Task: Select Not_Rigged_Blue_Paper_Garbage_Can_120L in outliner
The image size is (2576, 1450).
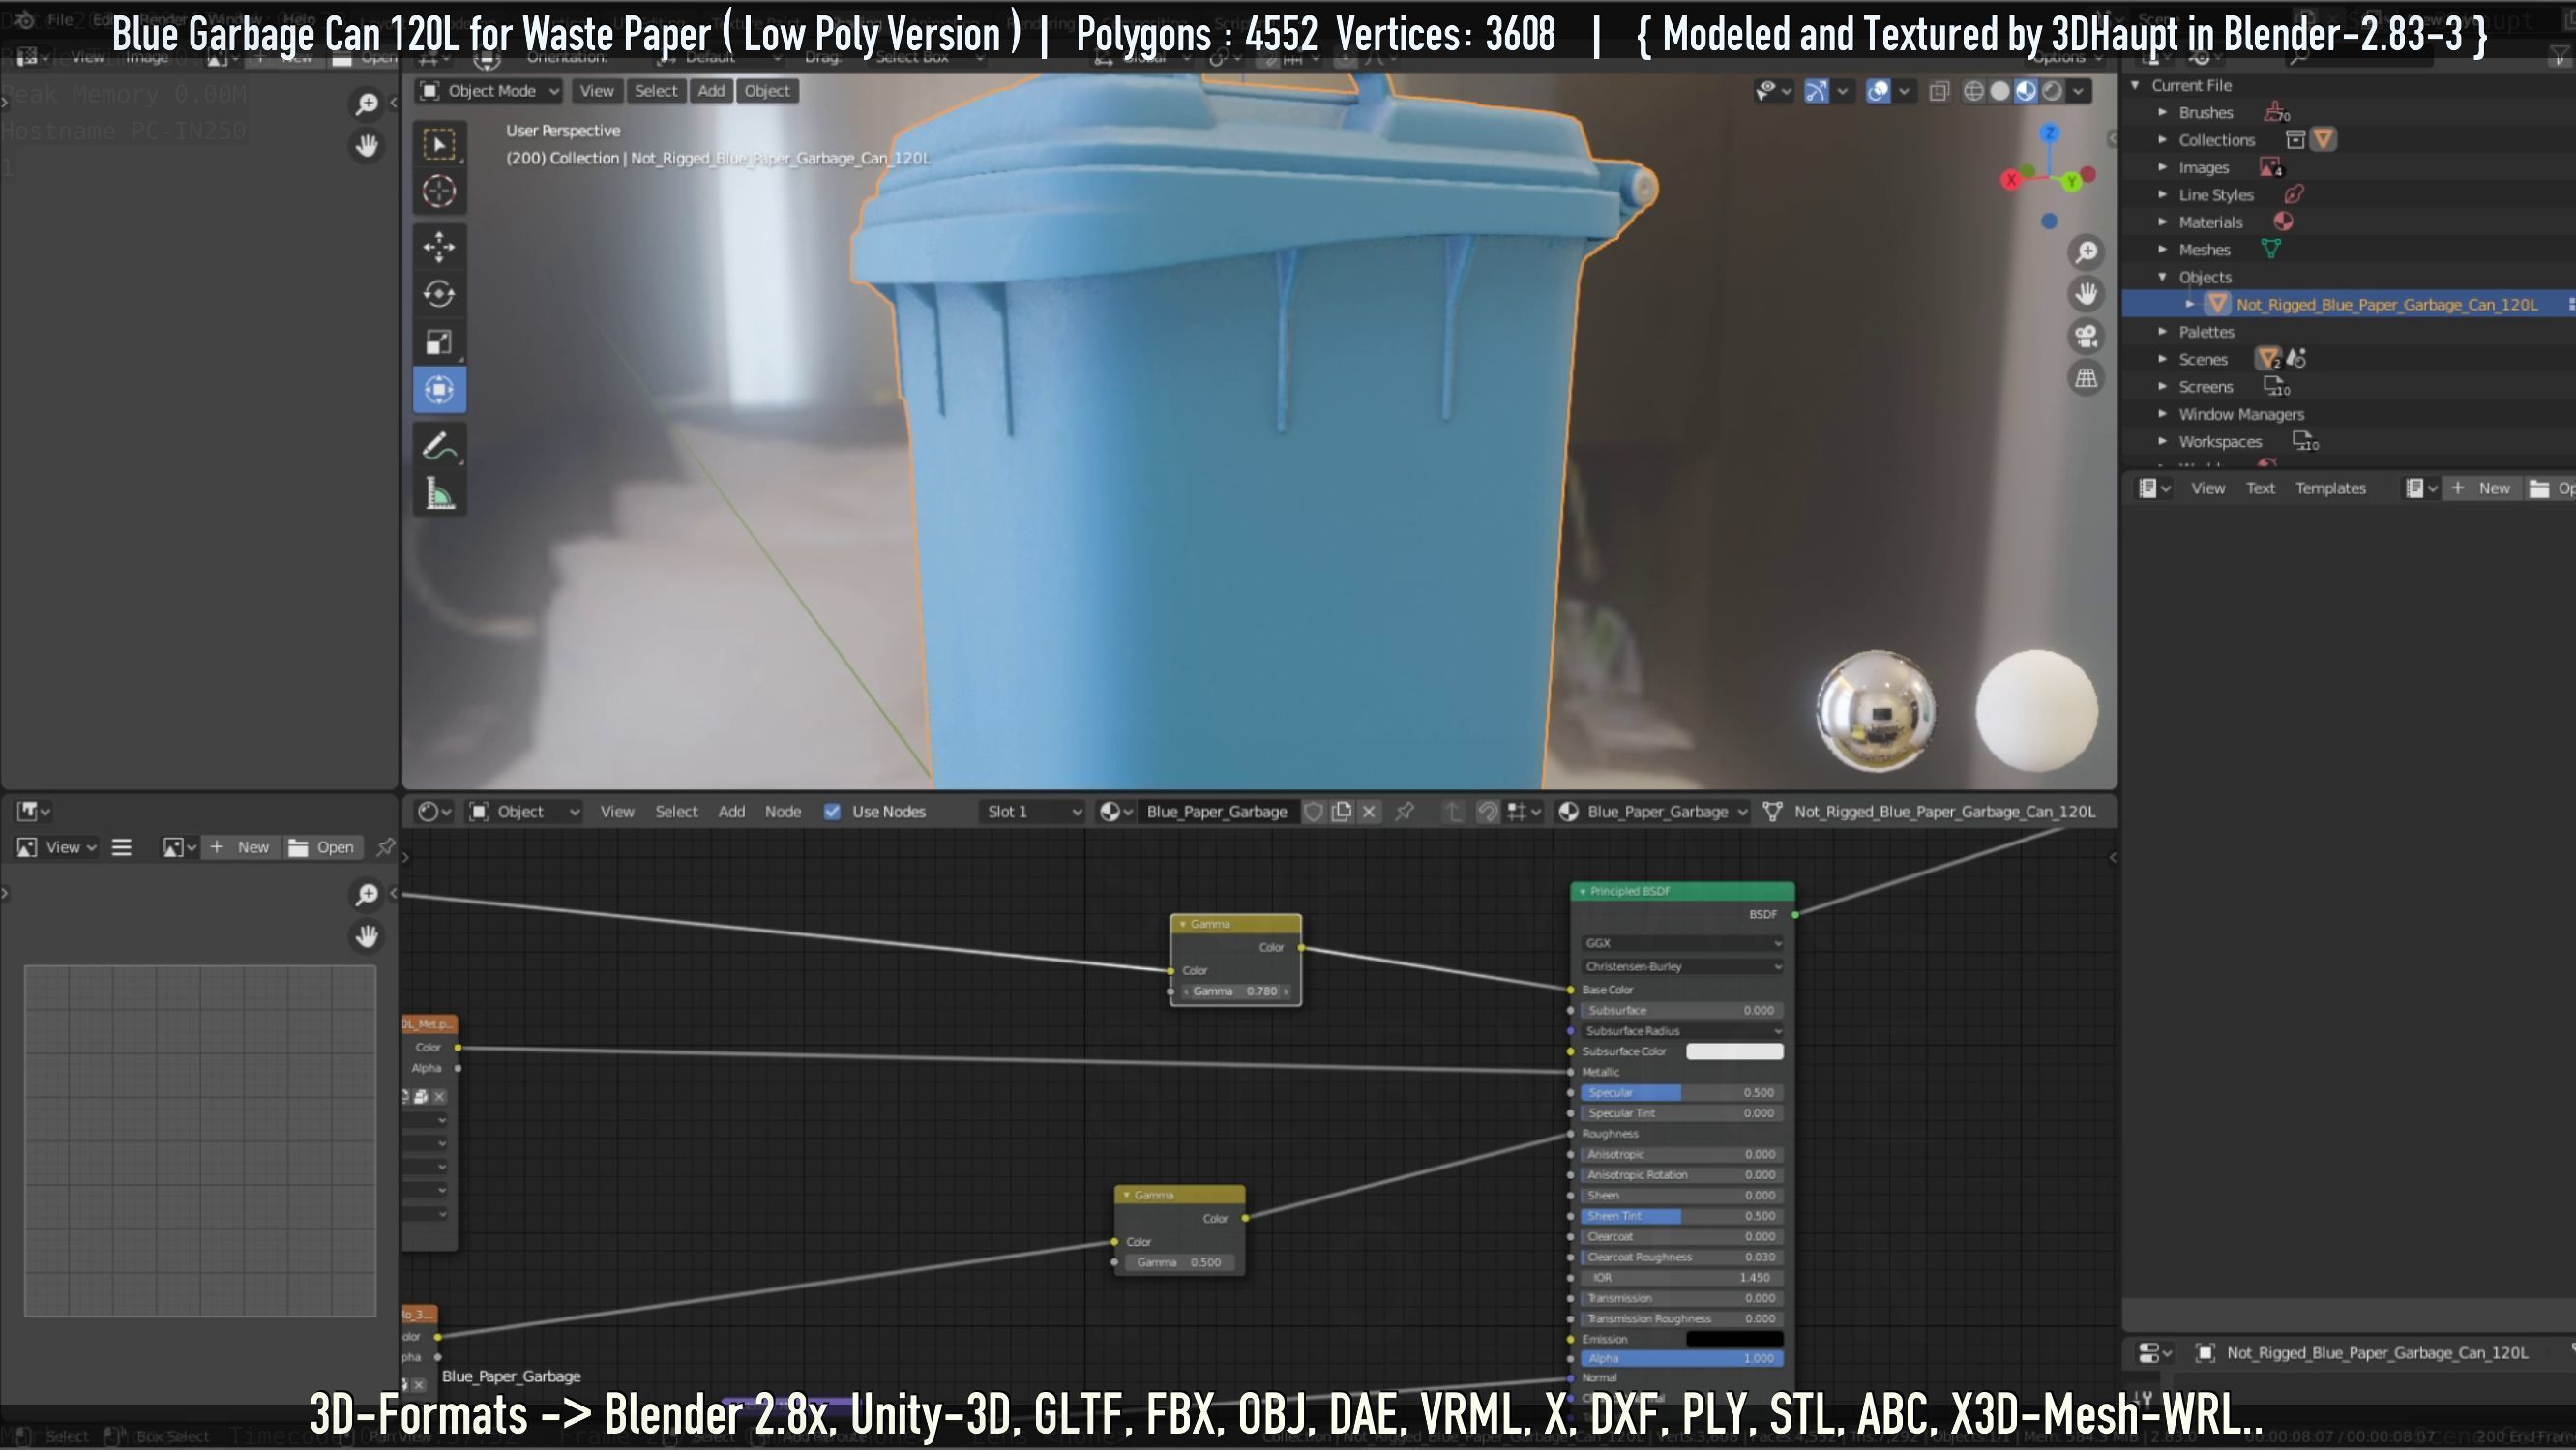Action: [2386, 304]
